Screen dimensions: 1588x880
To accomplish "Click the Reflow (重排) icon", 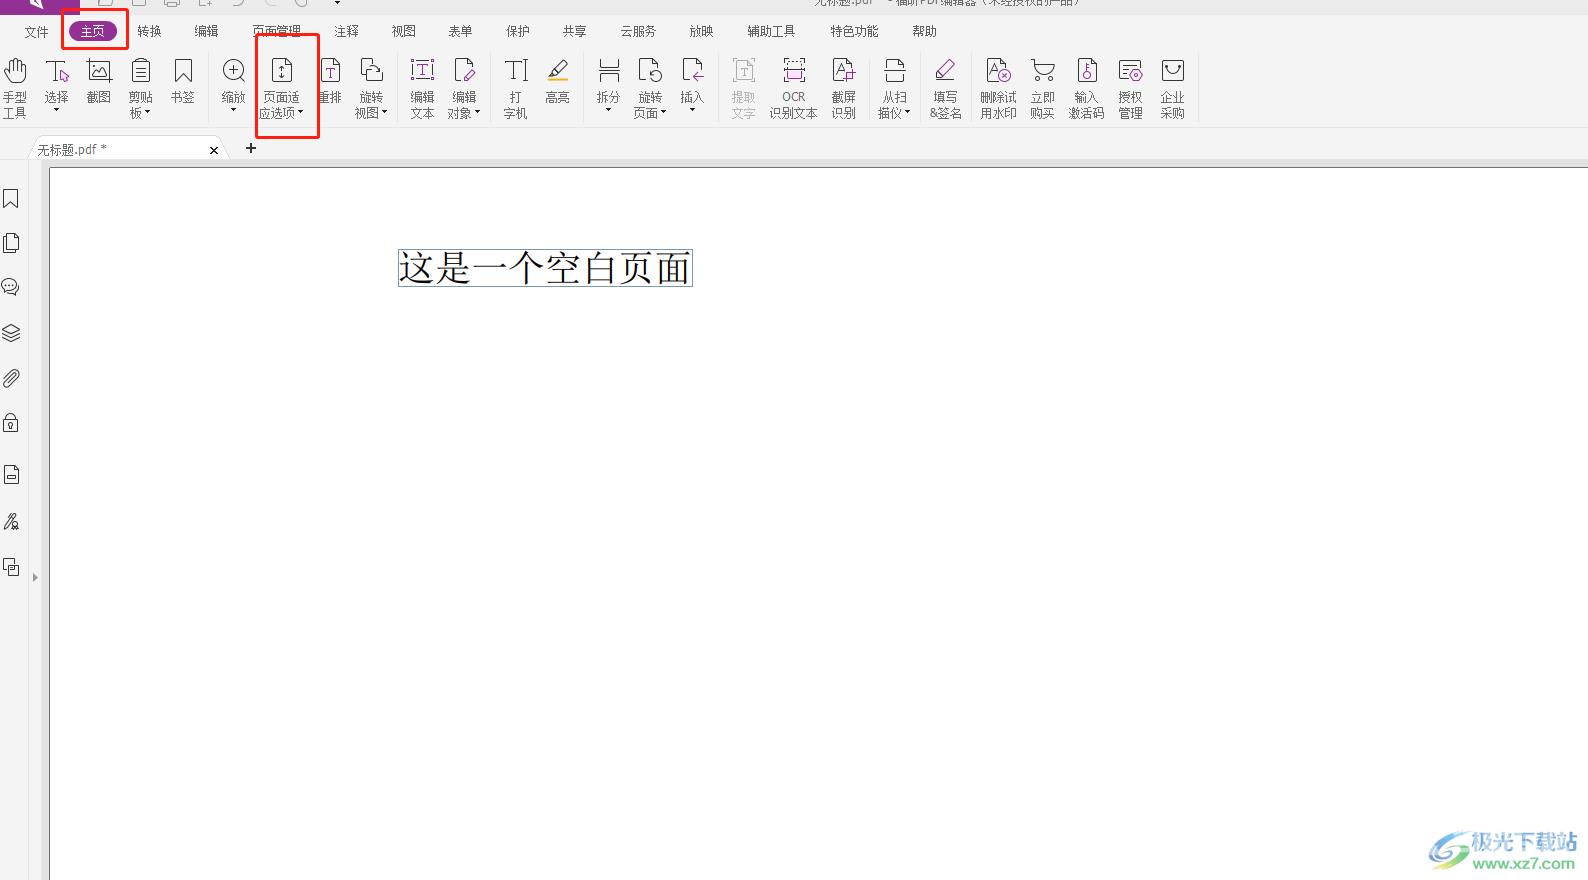I will pyautogui.click(x=330, y=82).
